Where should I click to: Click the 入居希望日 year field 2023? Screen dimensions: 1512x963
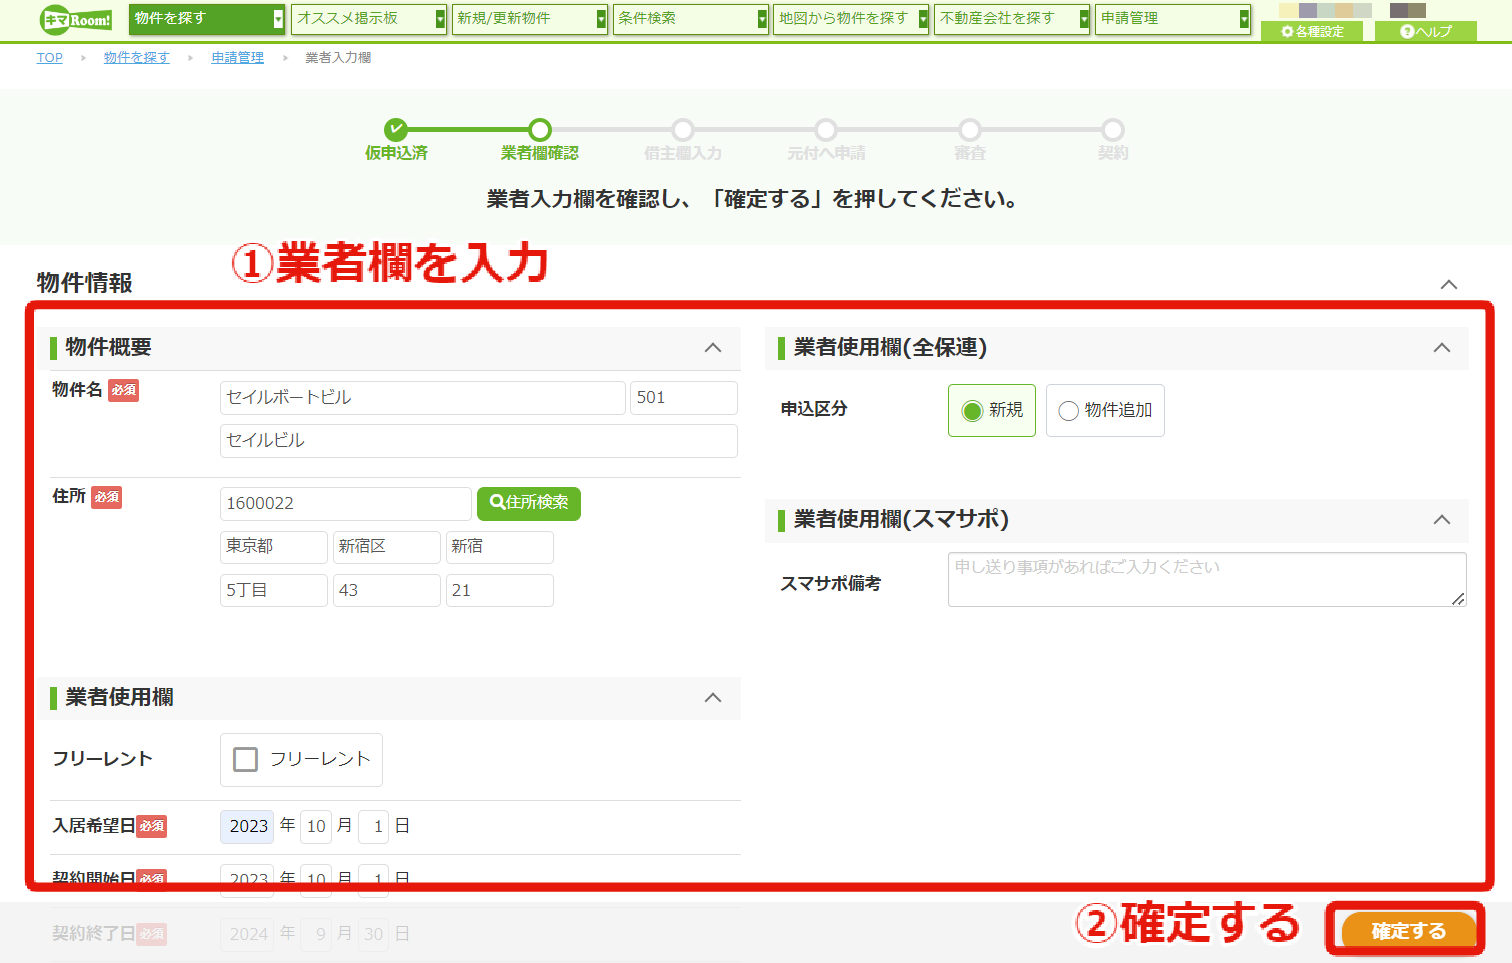pos(247,826)
